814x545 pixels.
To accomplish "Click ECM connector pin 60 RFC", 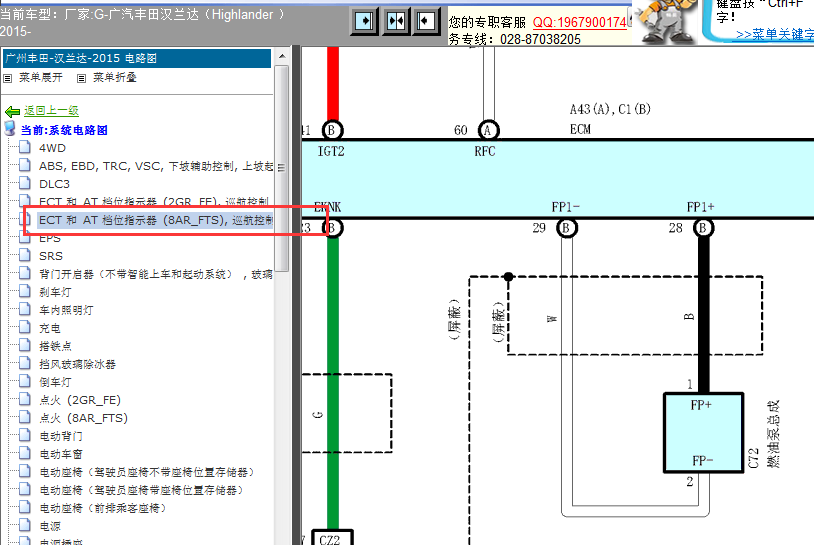I will point(487,130).
